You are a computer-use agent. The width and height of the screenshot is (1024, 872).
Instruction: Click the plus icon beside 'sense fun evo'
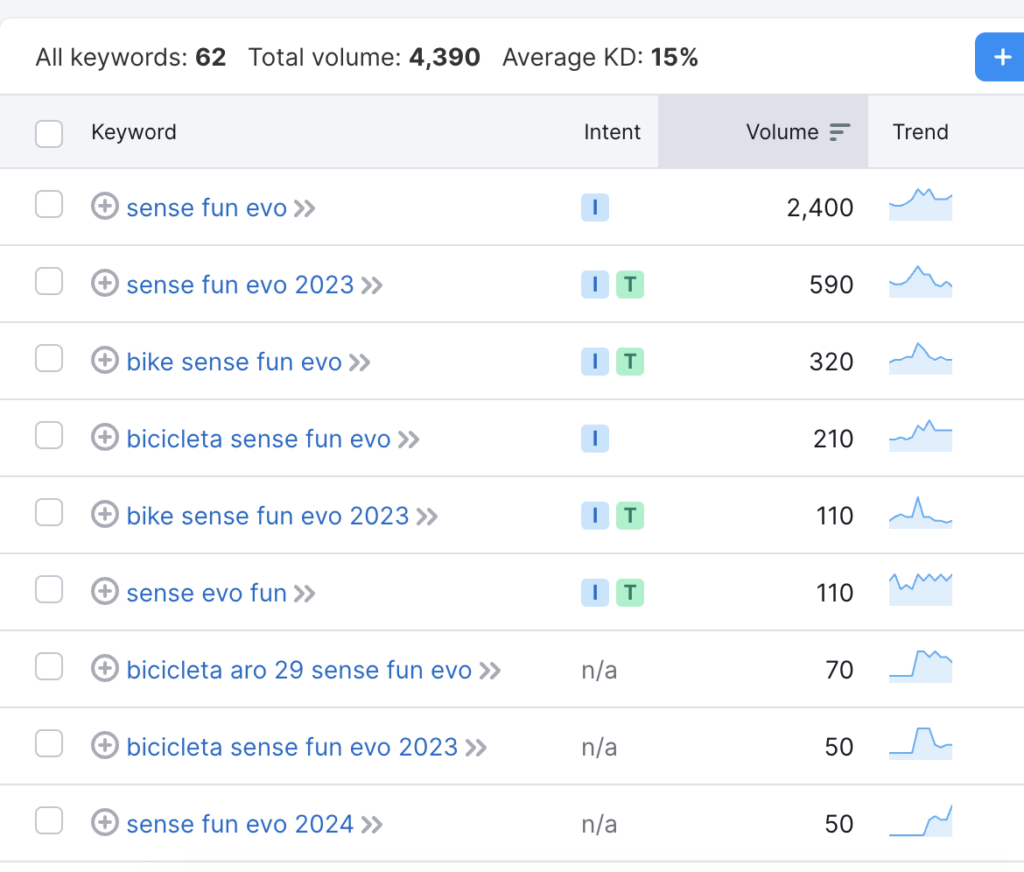click(x=104, y=206)
